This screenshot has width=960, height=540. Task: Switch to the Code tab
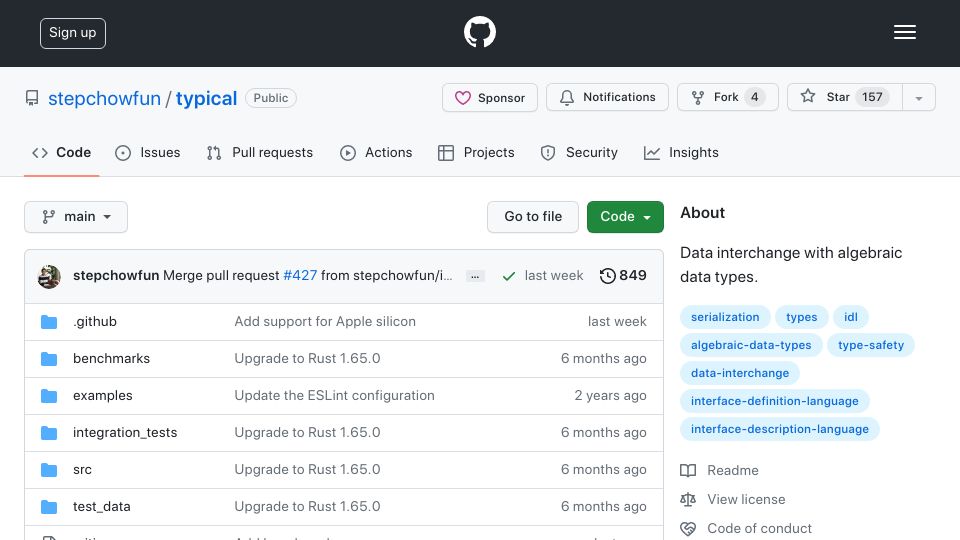(62, 152)
